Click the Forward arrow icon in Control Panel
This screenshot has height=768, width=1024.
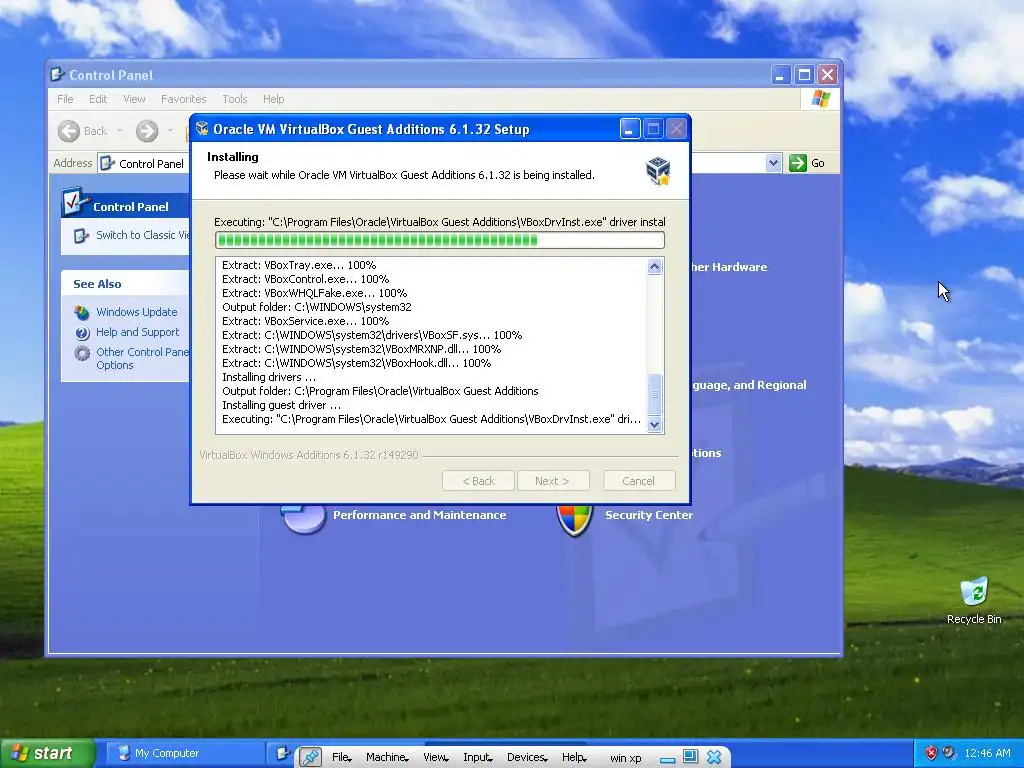click(x=147, y=131)
